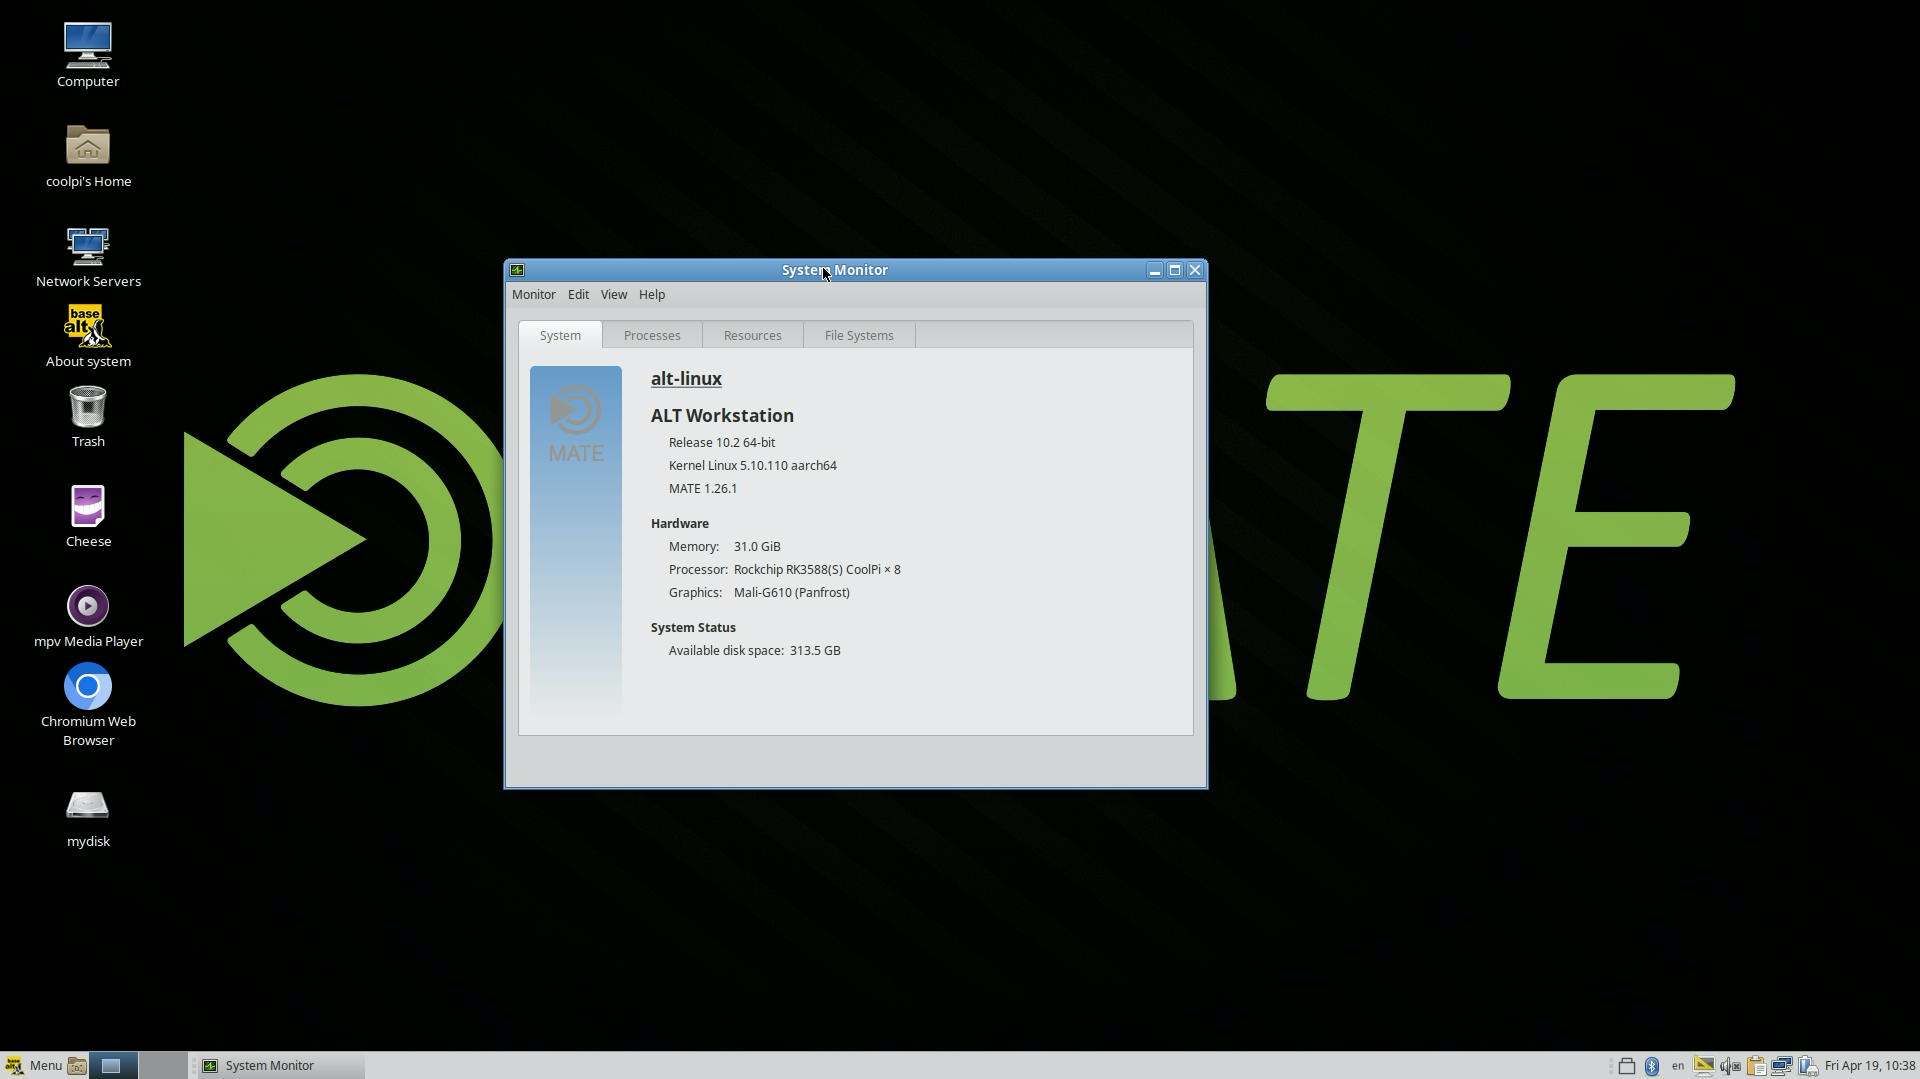Image resolution: width=1920 pixels, height=1079 pixels.
Task: Click the ALT Workstation heading
Action: [722, 416]
